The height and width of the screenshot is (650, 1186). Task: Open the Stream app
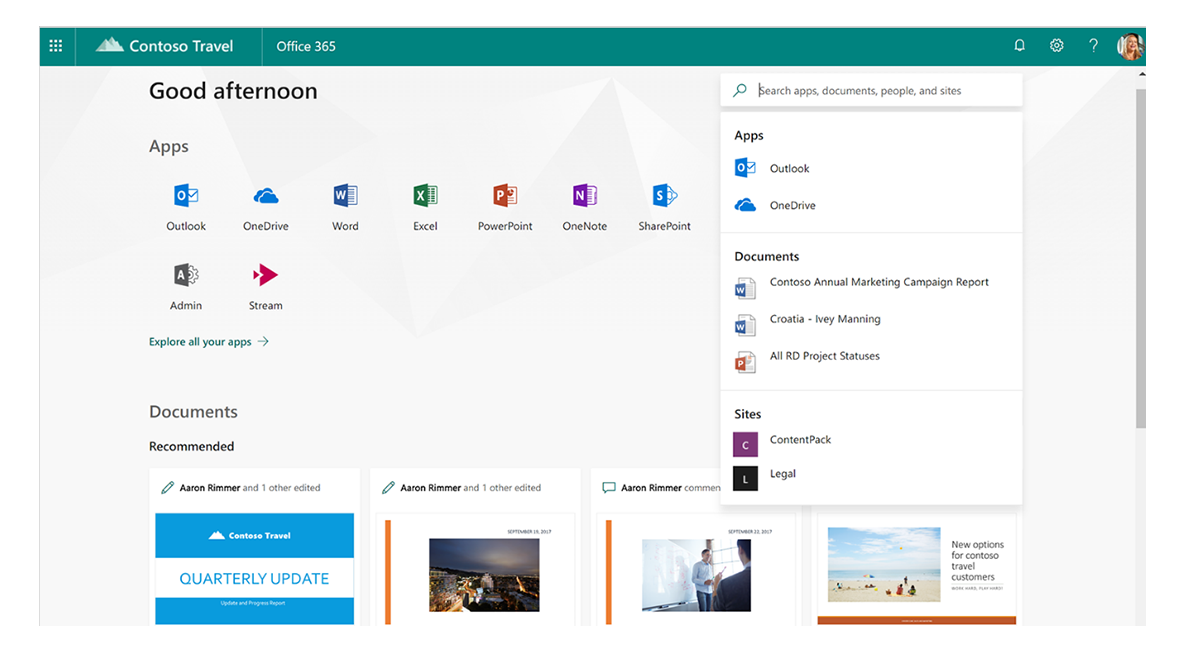point(265,286)
